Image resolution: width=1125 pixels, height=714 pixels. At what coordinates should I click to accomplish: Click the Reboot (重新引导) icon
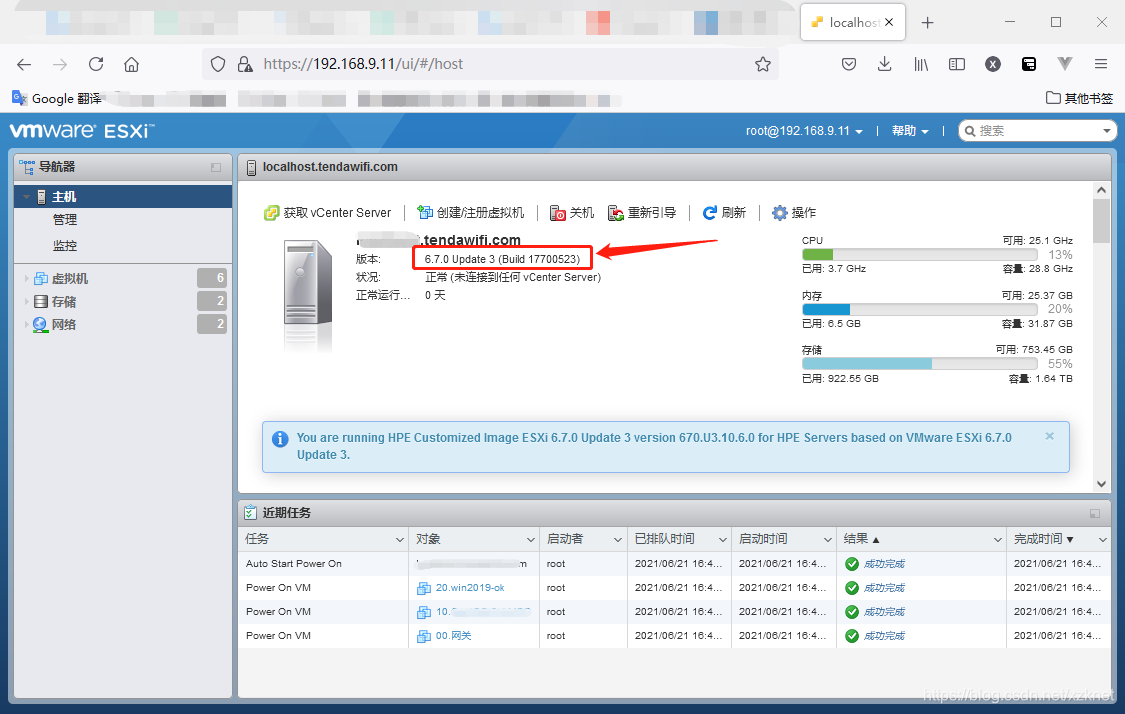click(x=616, y=212)
